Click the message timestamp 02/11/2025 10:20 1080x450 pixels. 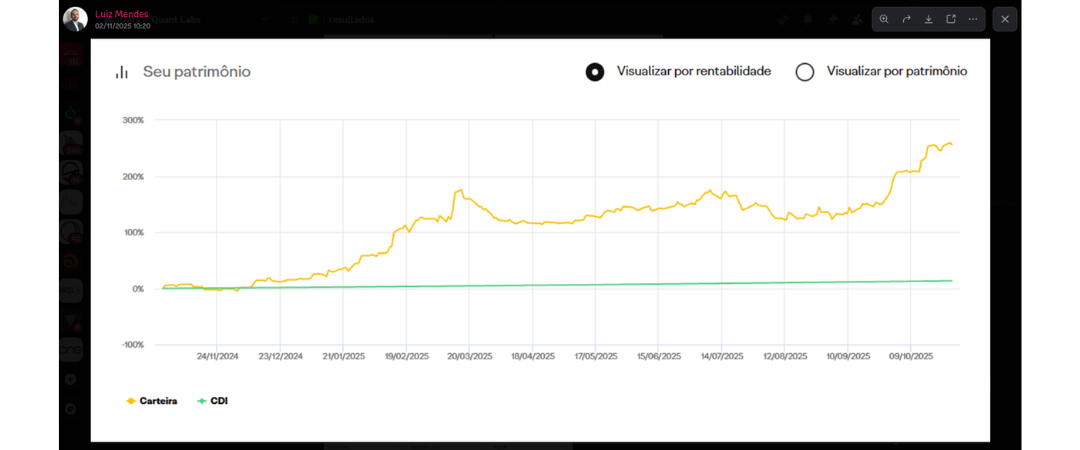pos(122,26)
